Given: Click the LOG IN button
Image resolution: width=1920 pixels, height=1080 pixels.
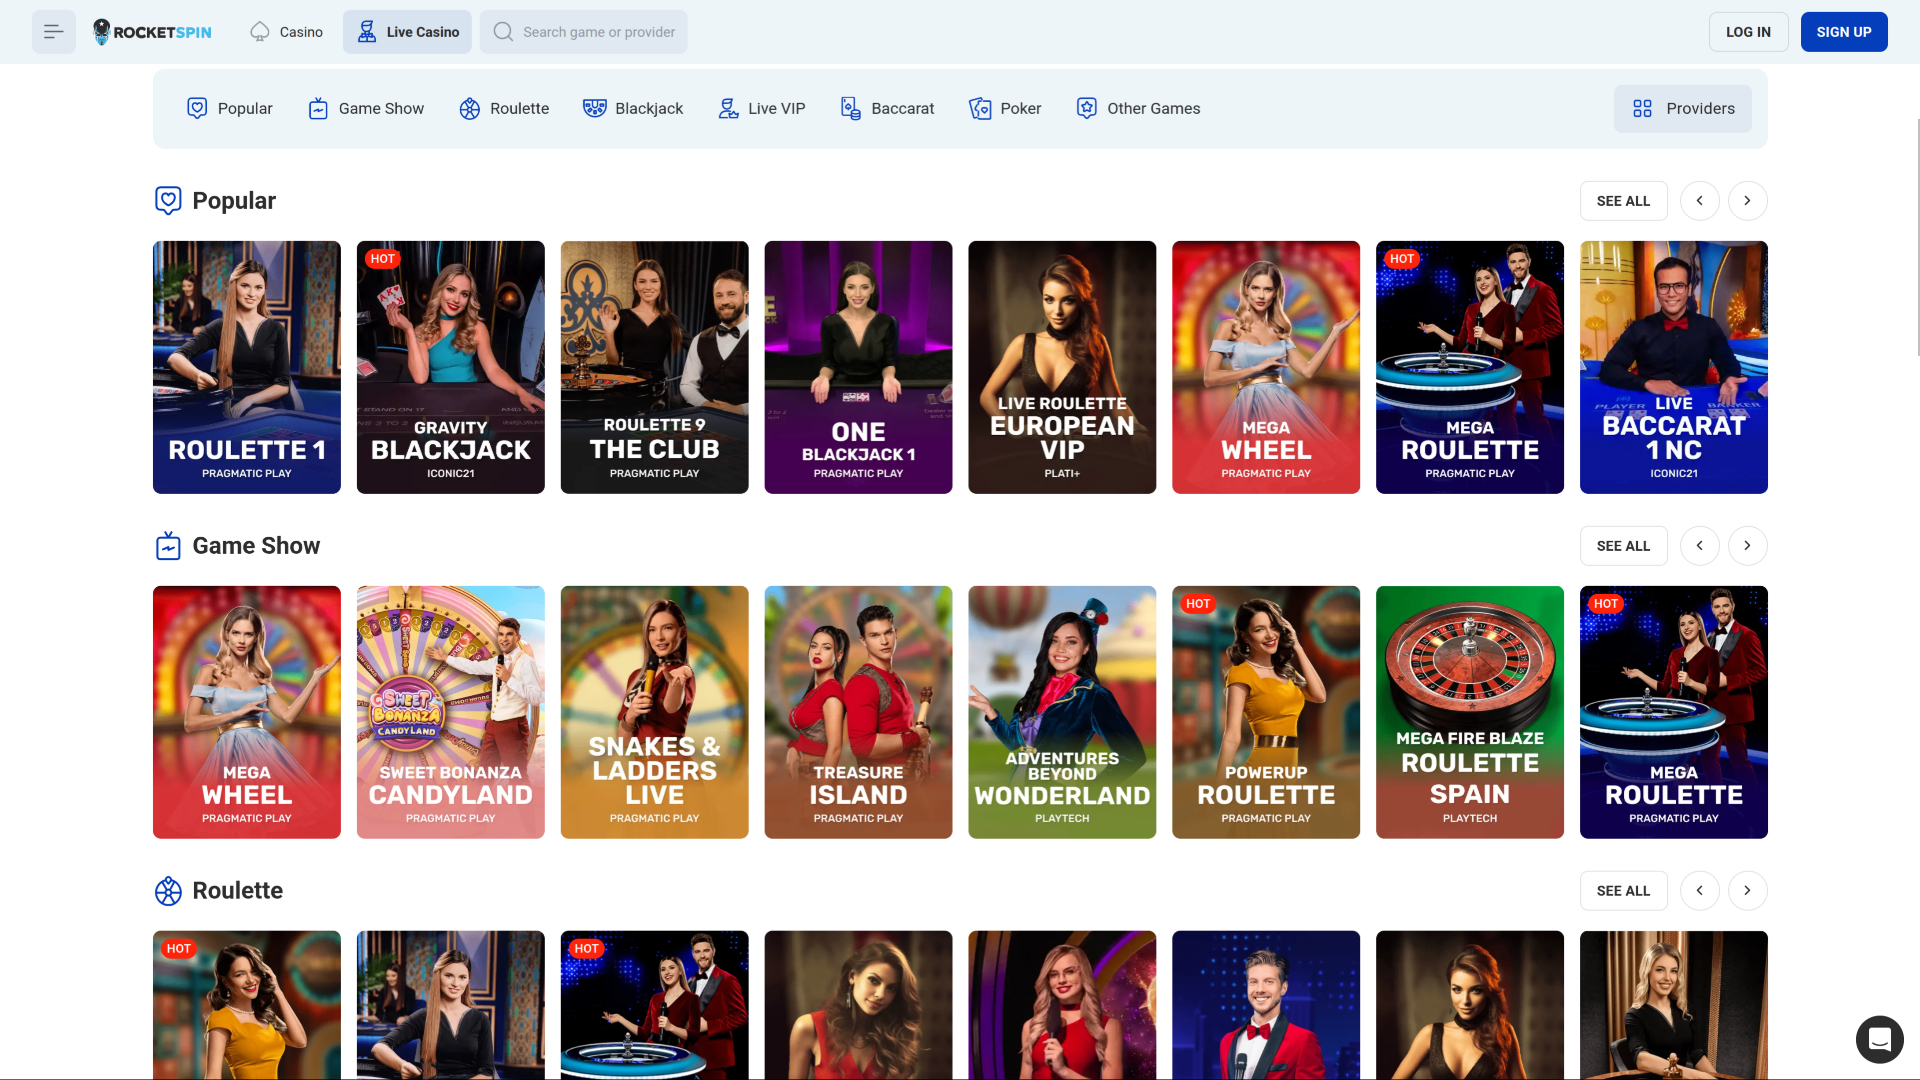Looking at the screenshot, I should 1748,31.
